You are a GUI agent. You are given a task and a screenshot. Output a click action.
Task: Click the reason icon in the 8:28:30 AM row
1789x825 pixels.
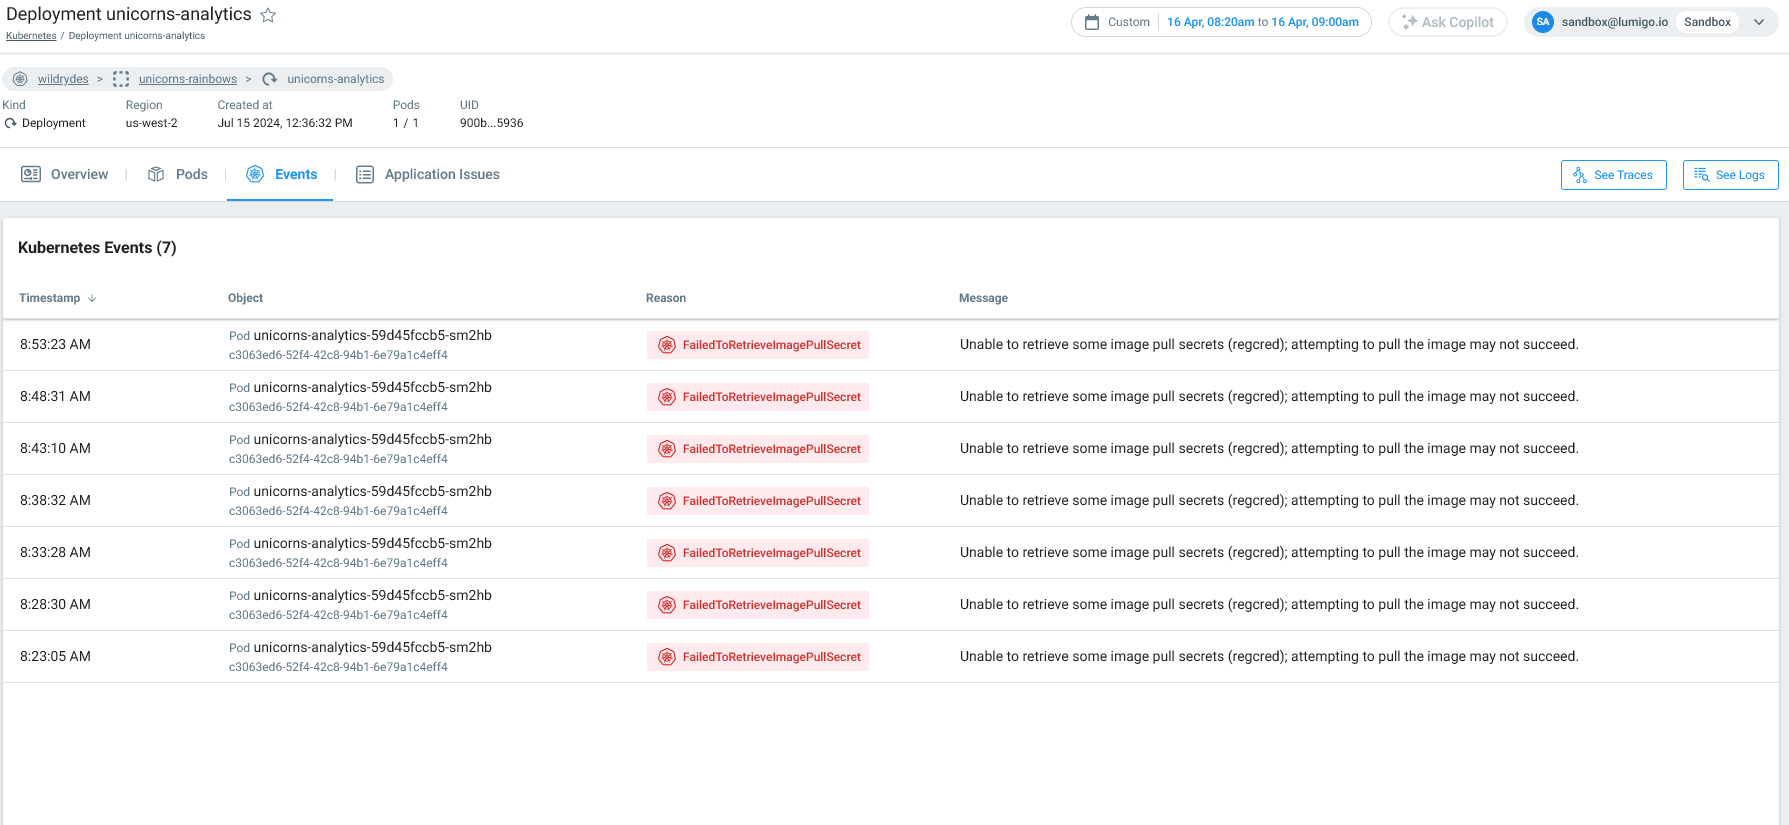click(x=667, y=605)
